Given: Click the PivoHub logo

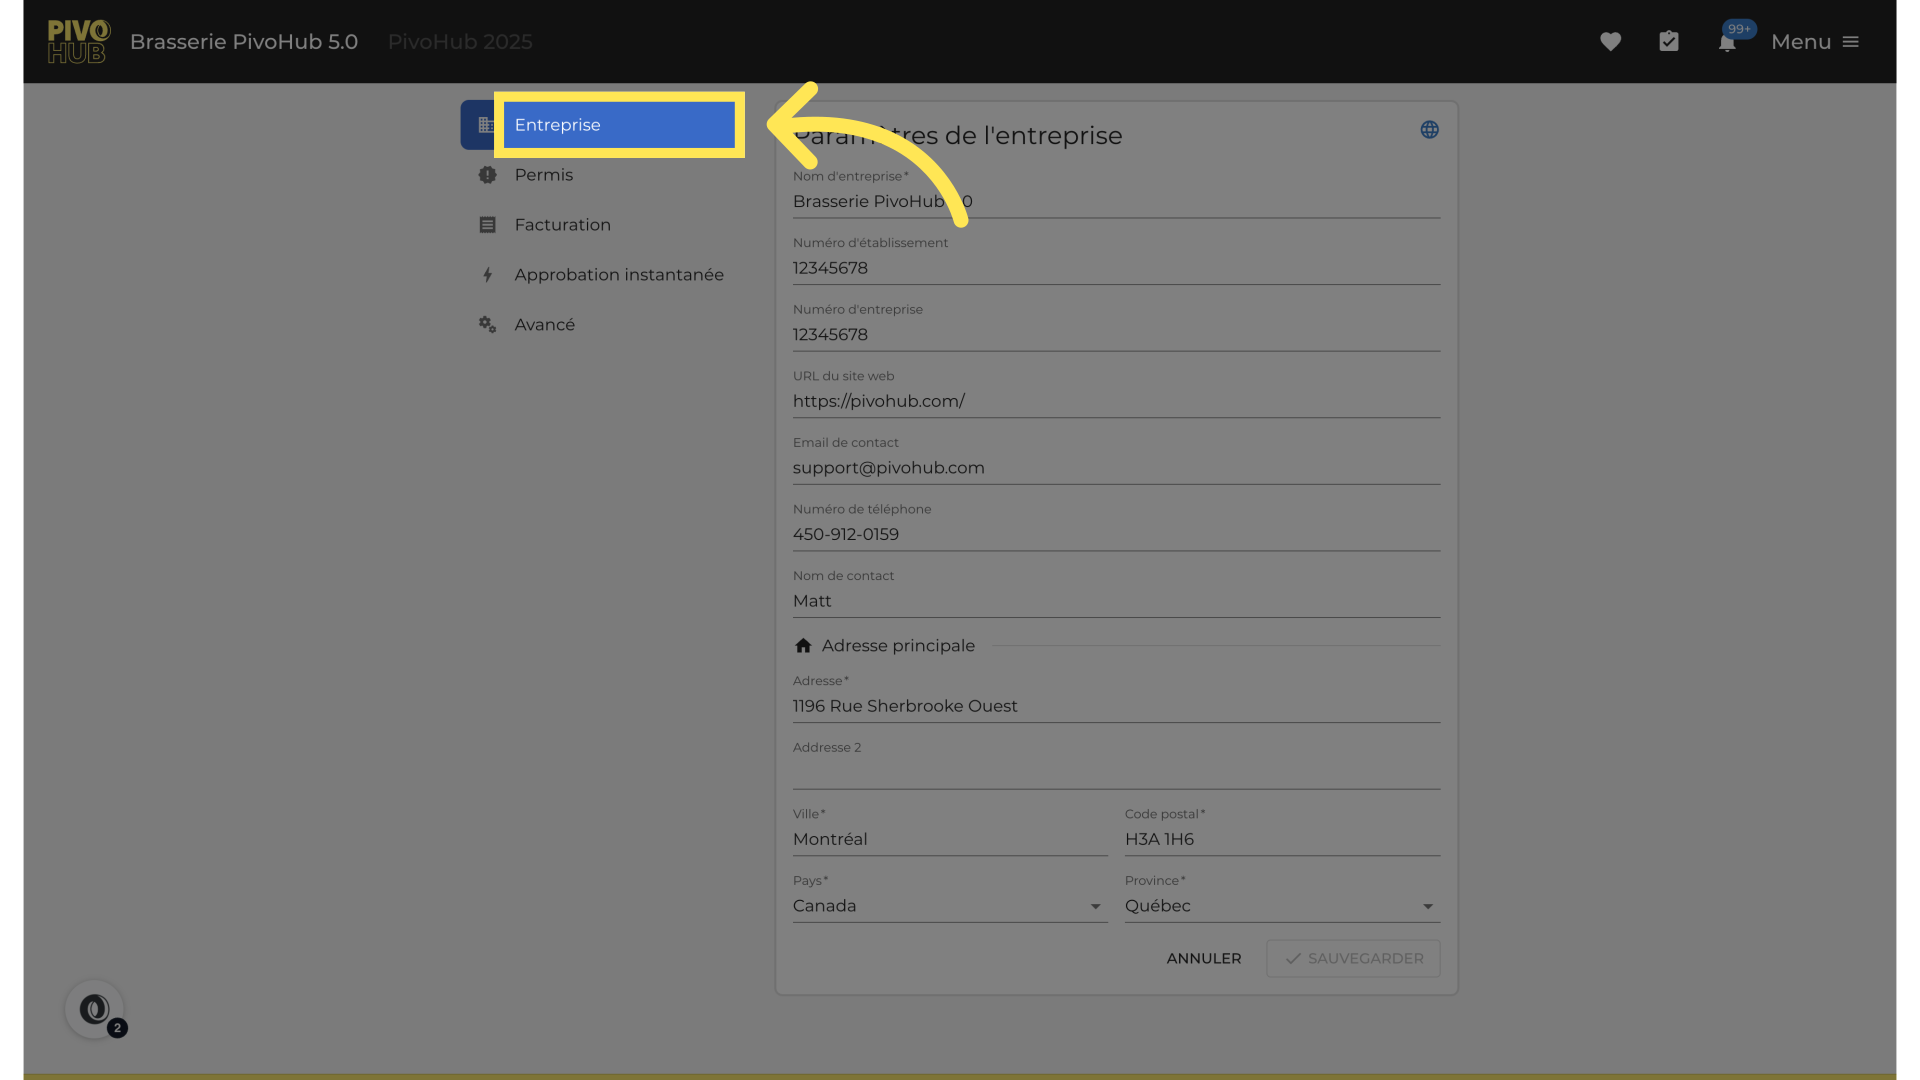Looking at the screenshot, I should [78, 42].
